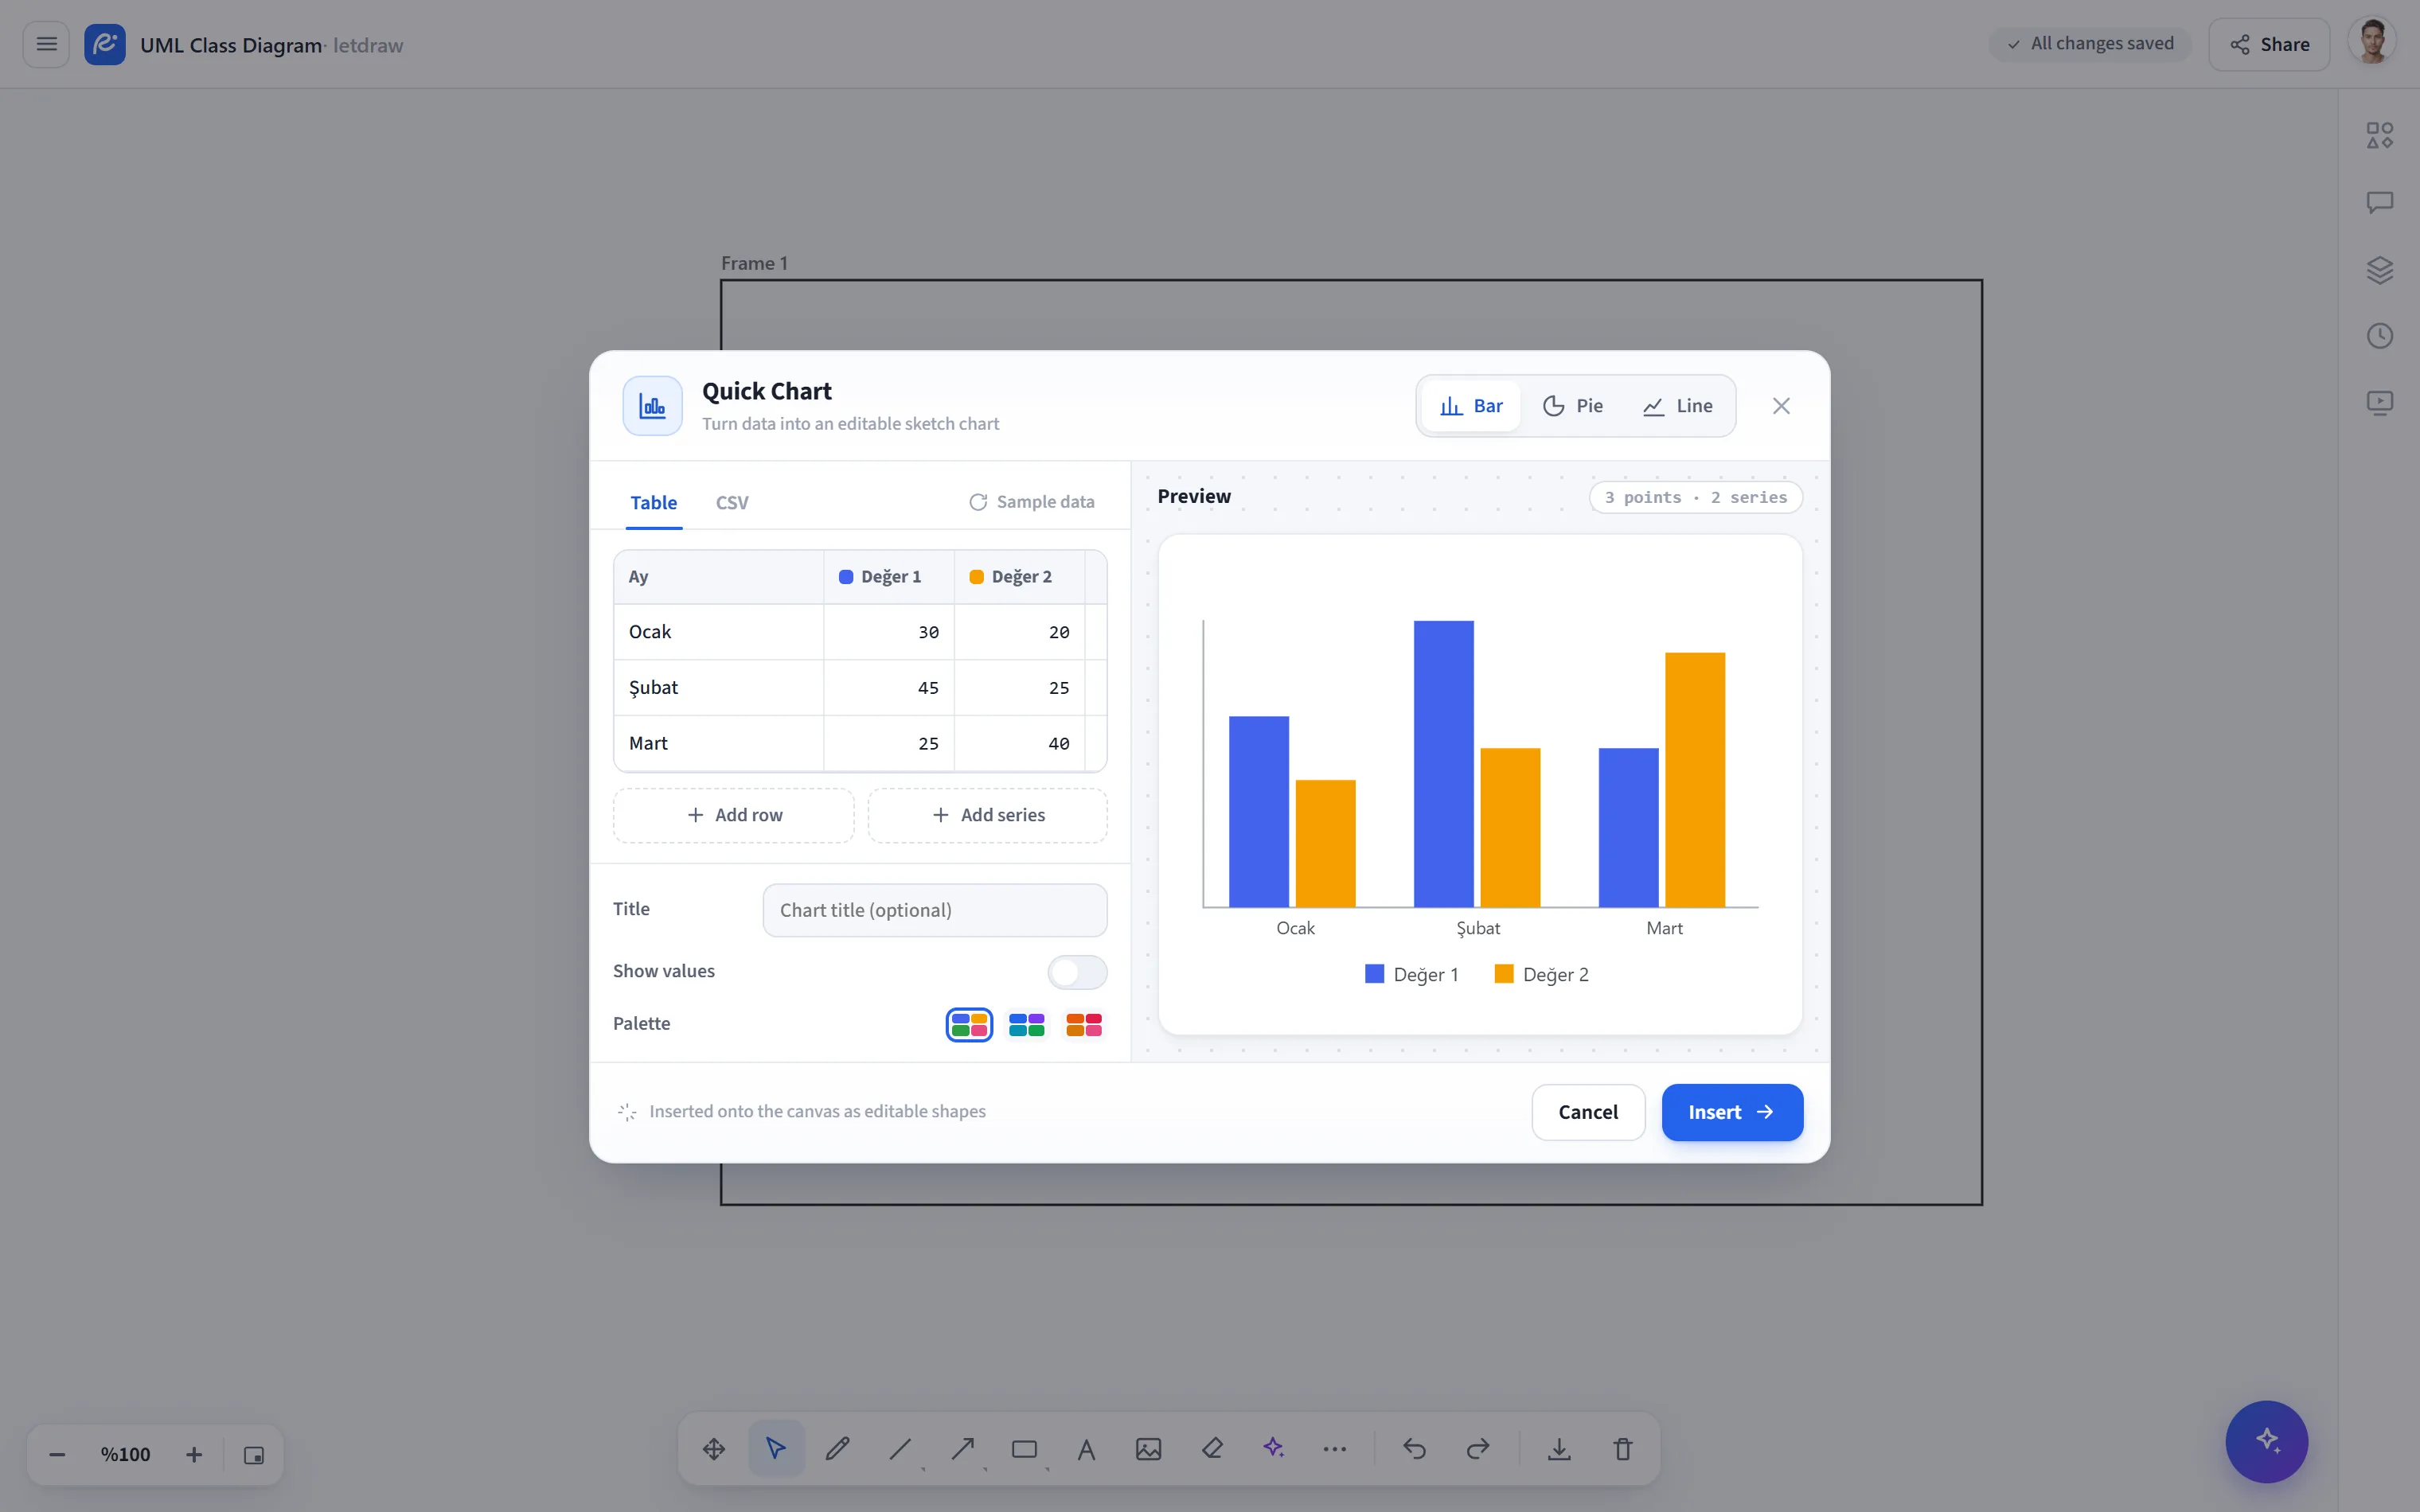Image resolution: width=2420 pixels, height=1512 pixels.
Task: Select the rectangle shape tool
Action: click(1024, 1448)
